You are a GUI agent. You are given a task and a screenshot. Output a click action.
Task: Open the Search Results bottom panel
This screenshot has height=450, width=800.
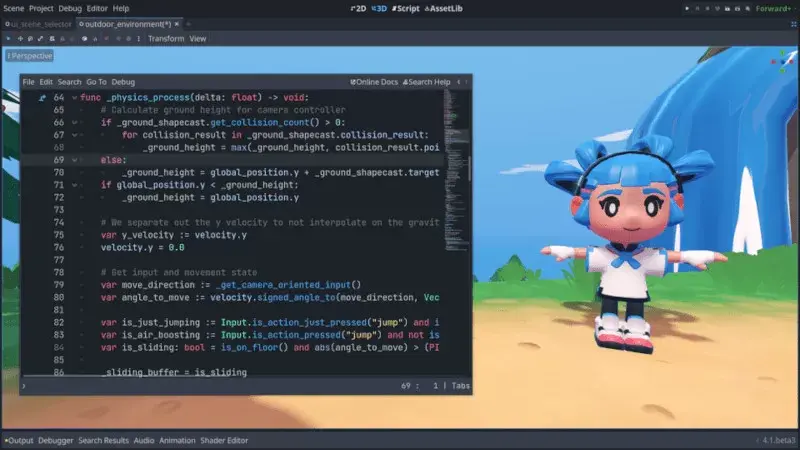(103, 441)
